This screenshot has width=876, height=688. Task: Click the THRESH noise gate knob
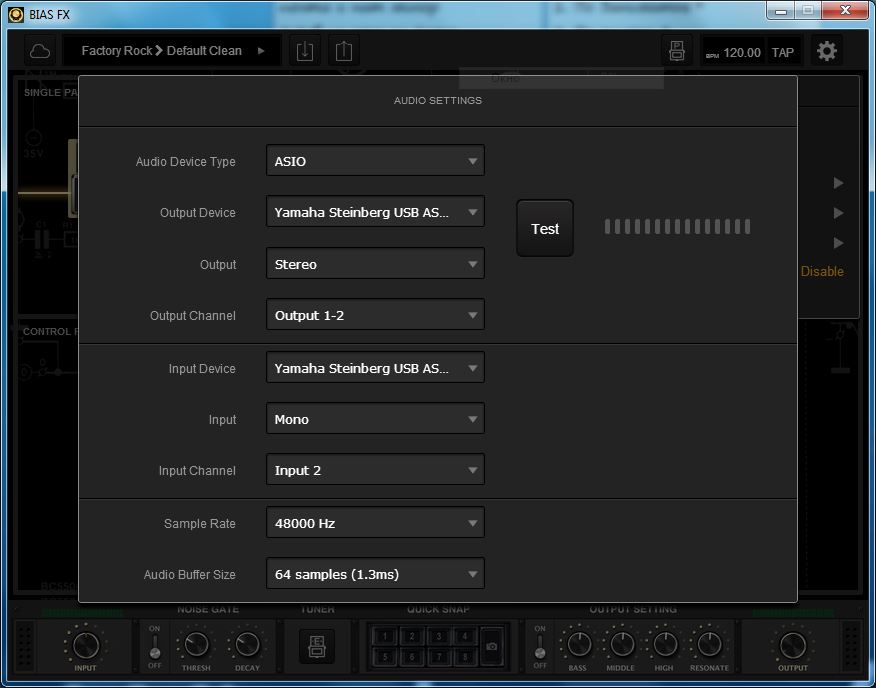coord(196,644)
